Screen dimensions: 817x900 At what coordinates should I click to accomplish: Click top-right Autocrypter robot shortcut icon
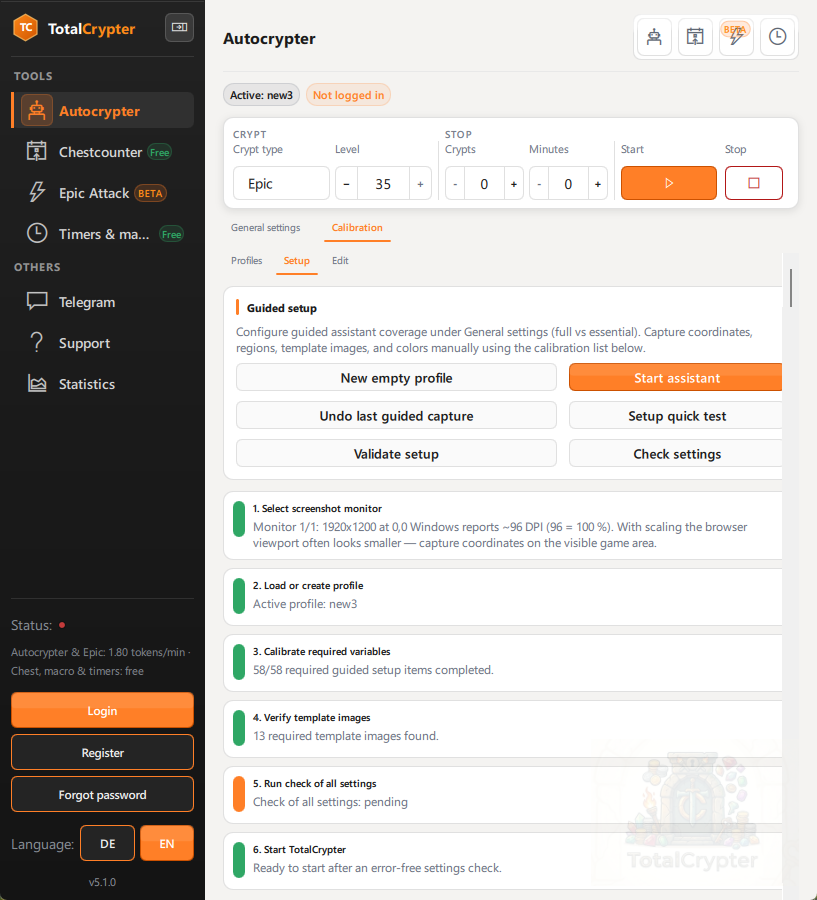[x=654, y=37]
